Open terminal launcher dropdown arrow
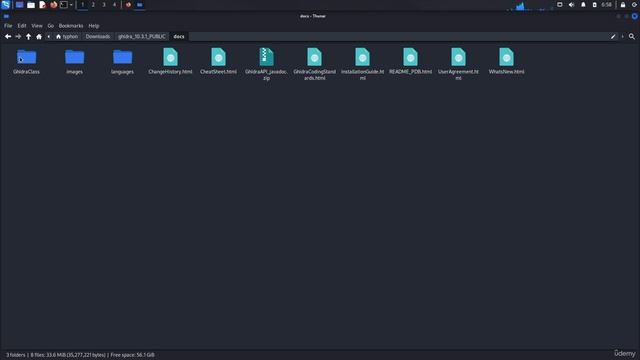640x360 pixels. [71, 5]
